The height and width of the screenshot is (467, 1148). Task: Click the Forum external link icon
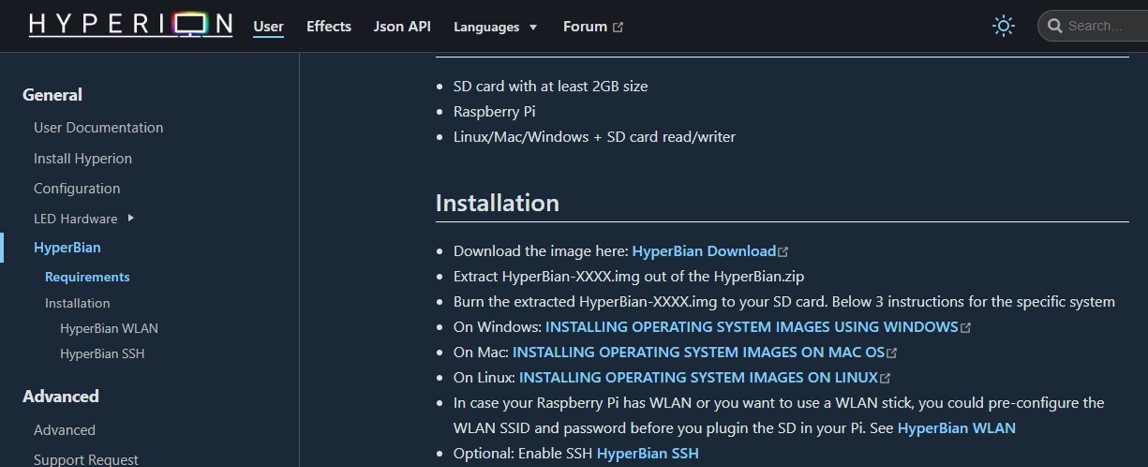(618, 27)
